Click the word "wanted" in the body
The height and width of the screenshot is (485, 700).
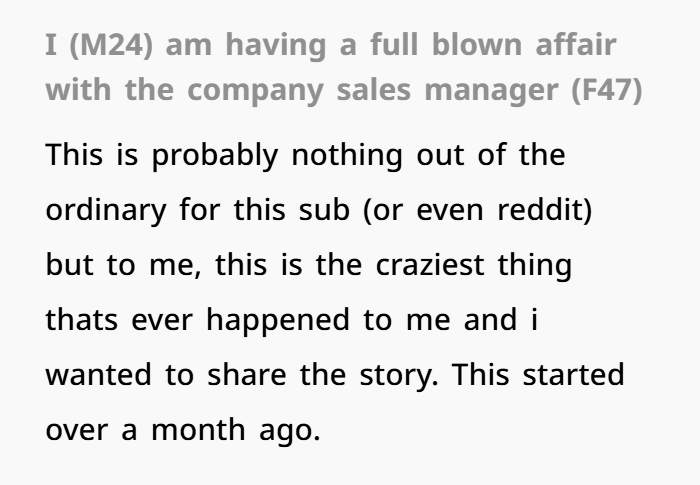pyautogui.click(x=99, y=375)
